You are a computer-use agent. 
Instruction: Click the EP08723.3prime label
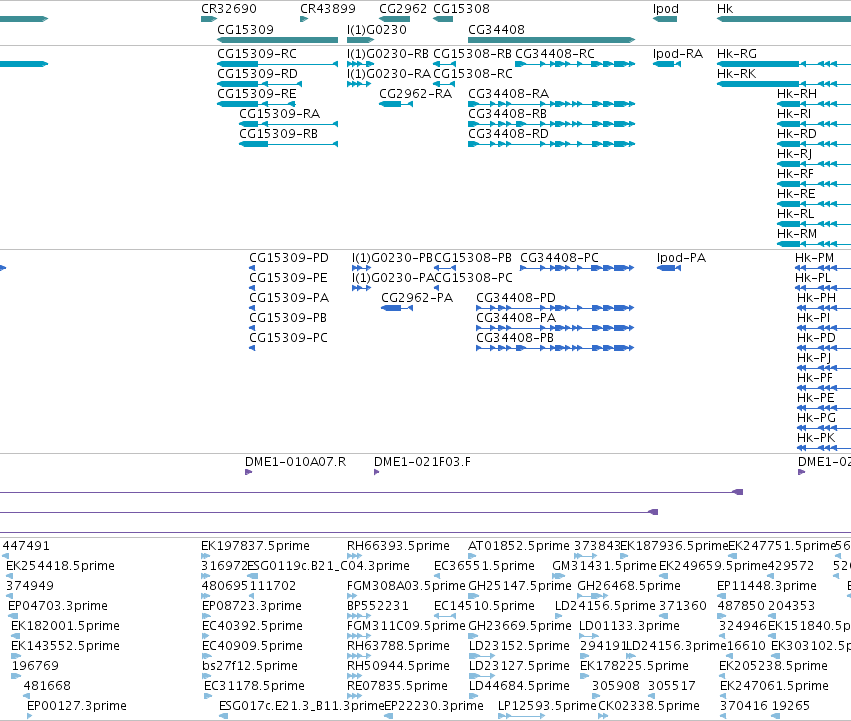252,606
